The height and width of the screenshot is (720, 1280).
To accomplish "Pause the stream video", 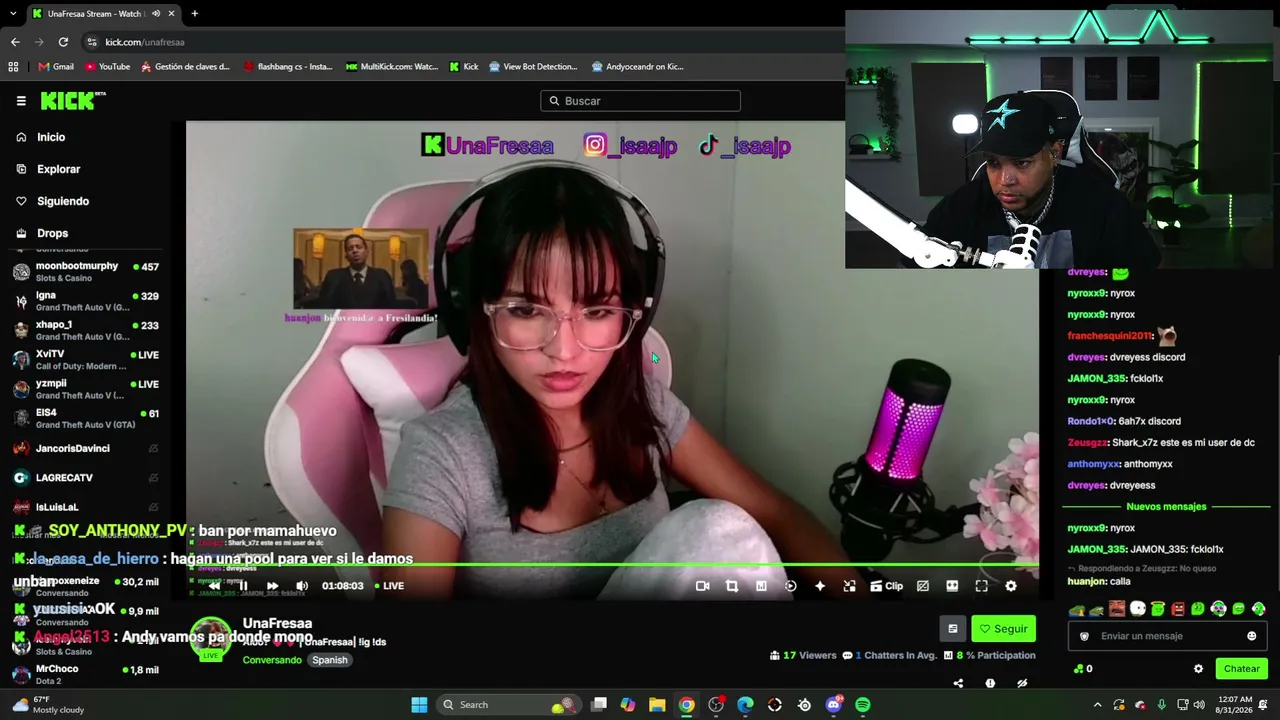I will click(243, 586).
